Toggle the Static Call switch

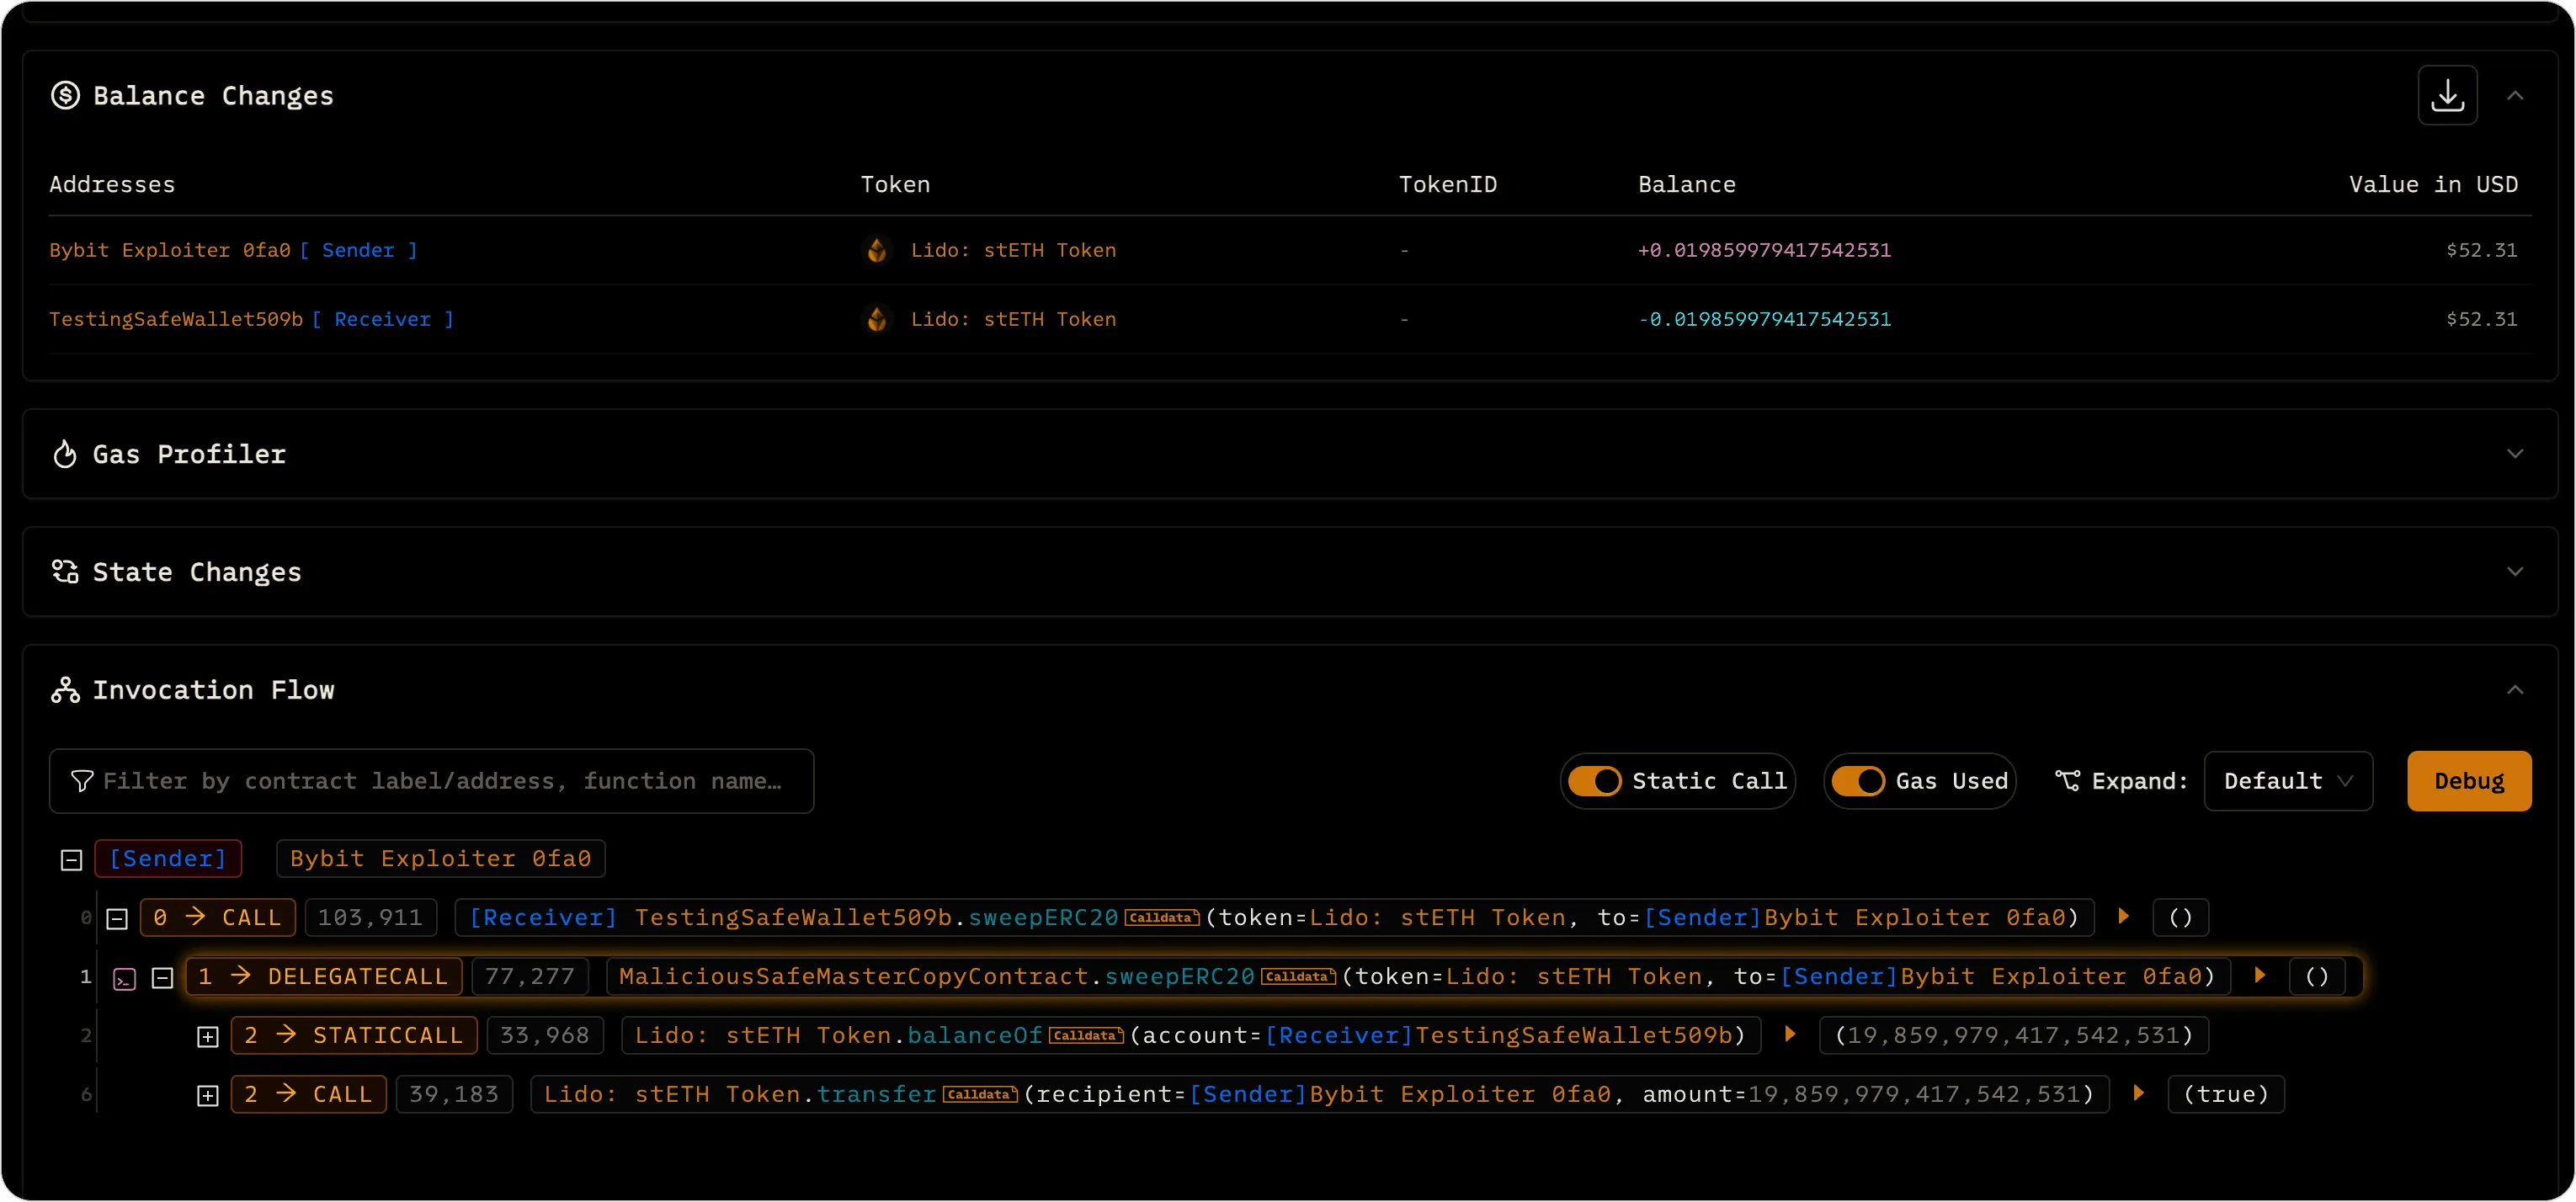point(1594,781)
